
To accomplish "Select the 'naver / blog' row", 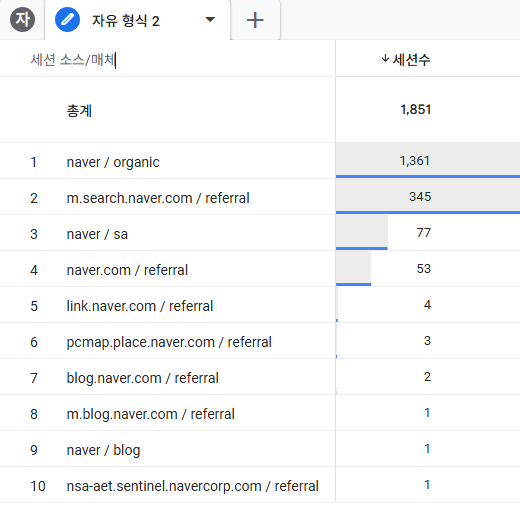I will (103, 450).
